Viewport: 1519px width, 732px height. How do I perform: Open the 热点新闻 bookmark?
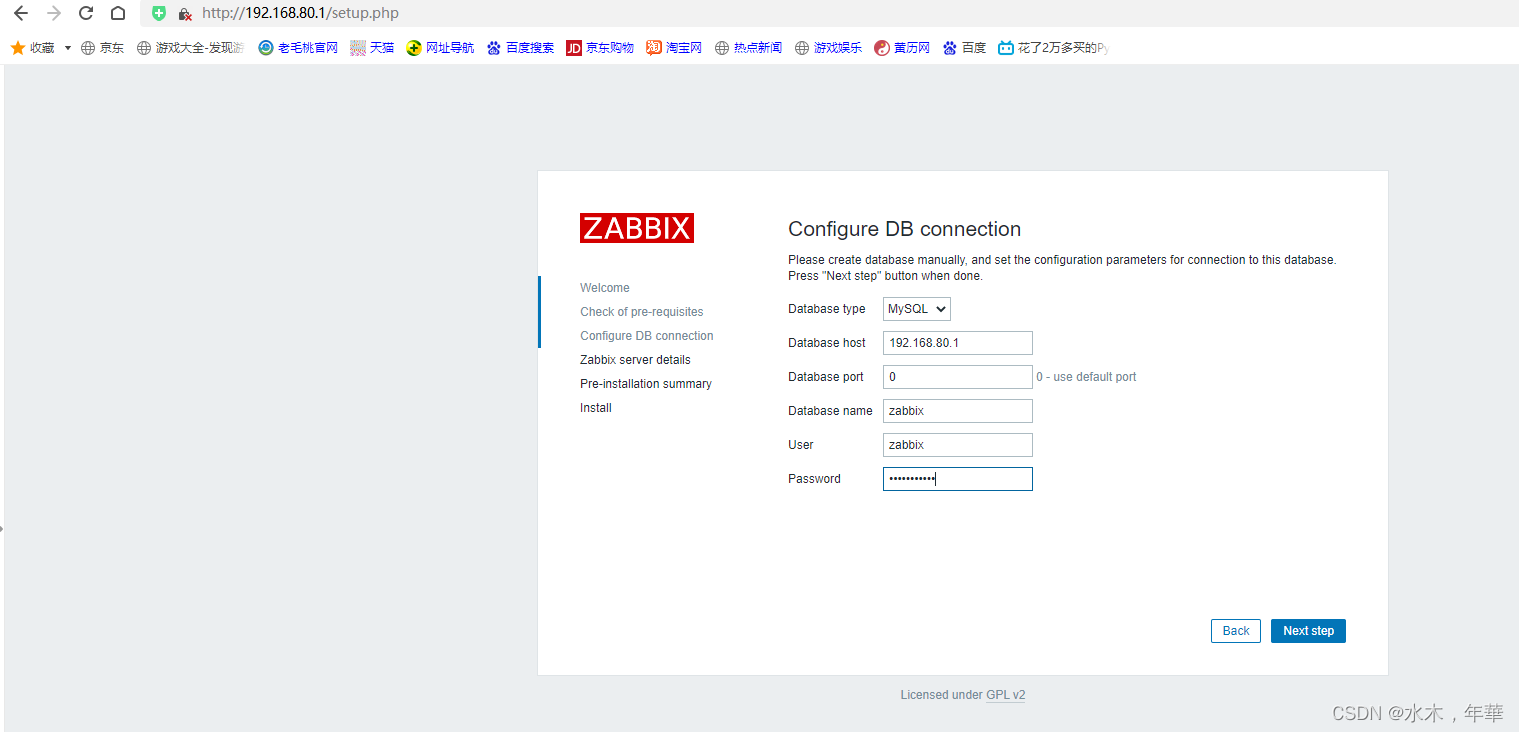[748, 48]
